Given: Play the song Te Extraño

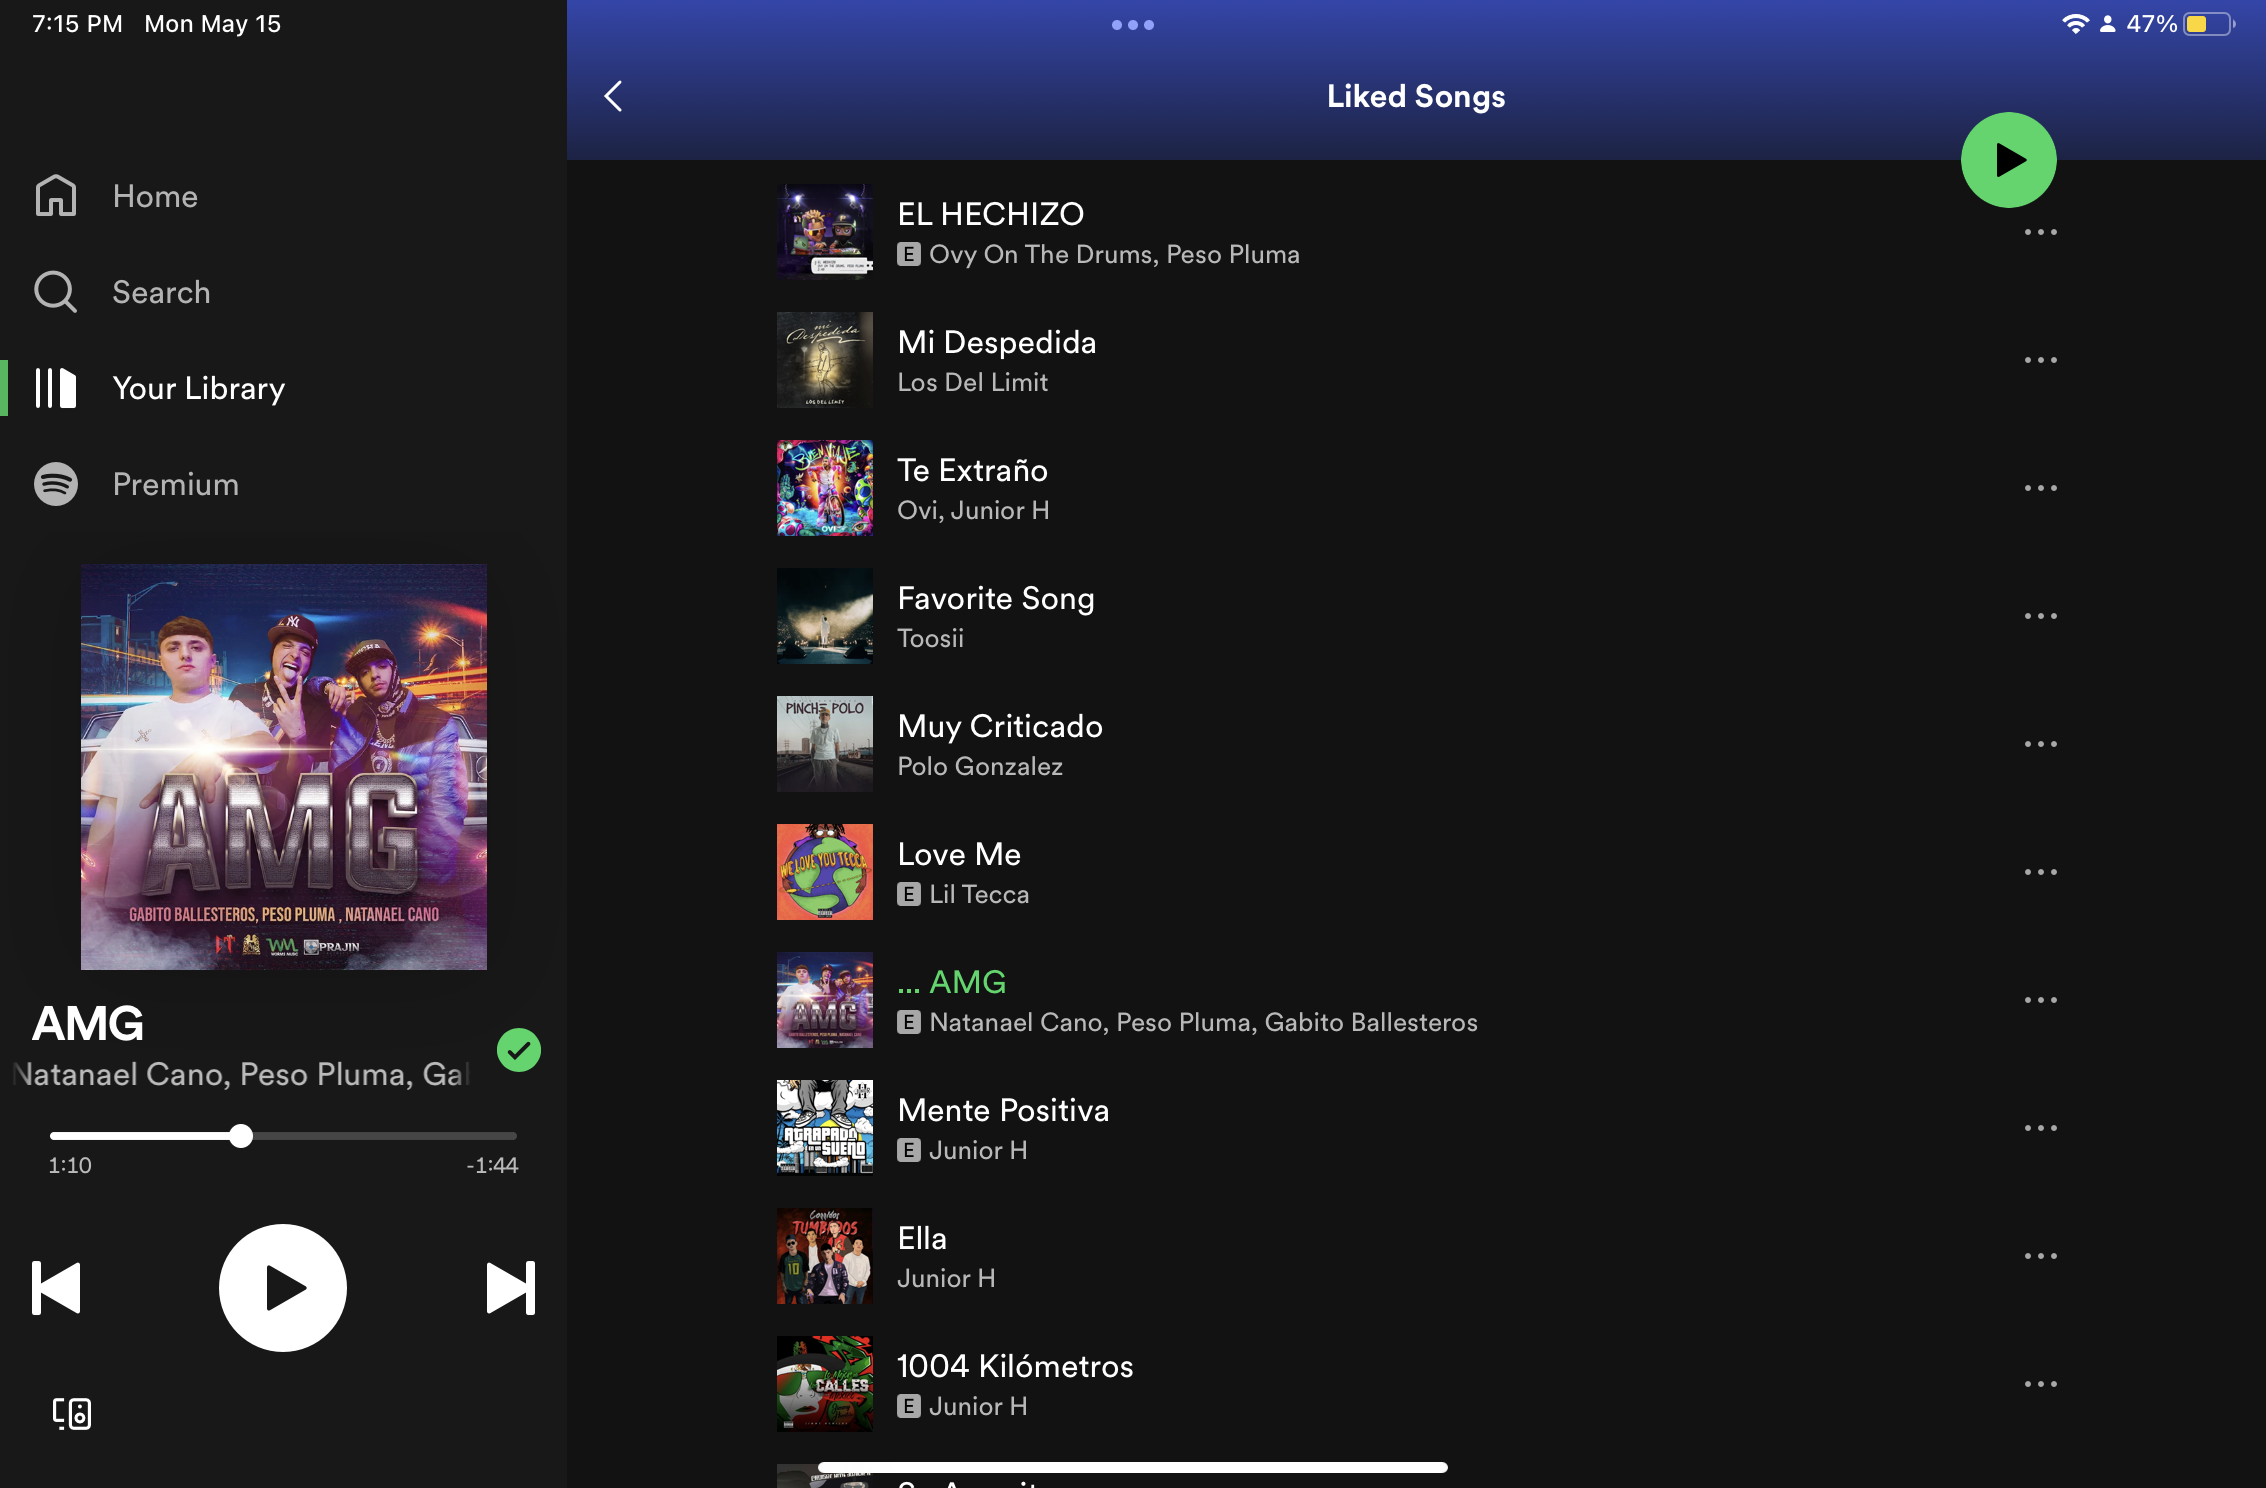Looking at the screenshot, I should tap(973, 470).
